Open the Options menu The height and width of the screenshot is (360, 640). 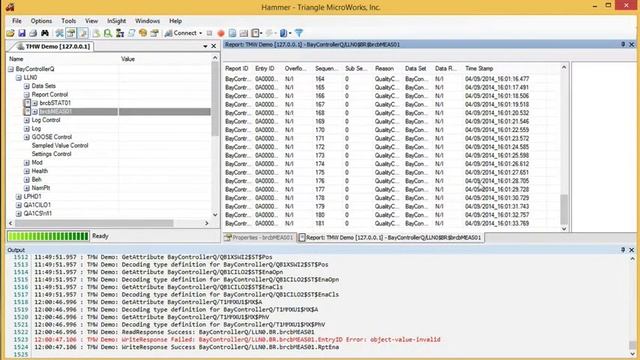tap(41, 21)
